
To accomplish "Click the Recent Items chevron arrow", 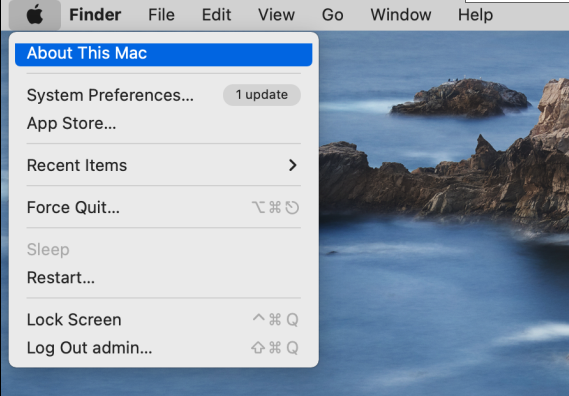I will (292, 165).
